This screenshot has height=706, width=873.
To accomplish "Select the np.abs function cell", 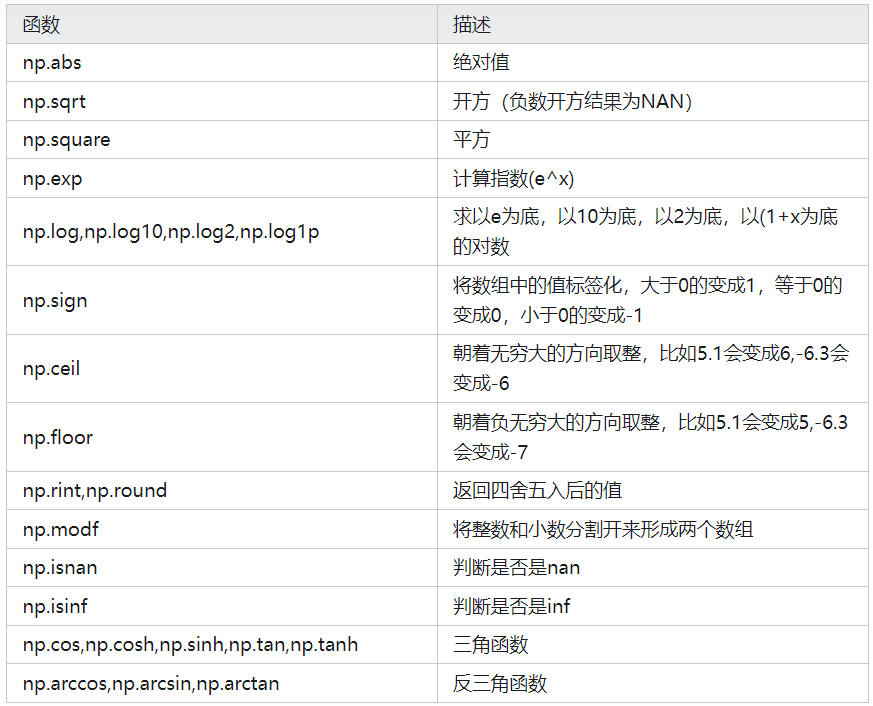I will click(52, 63).
